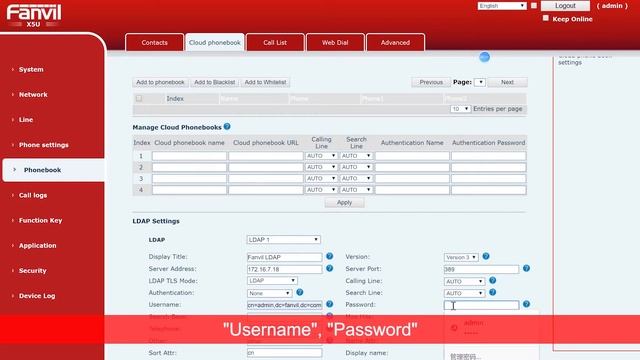Open System in the sidebar

click(x=31, y=69)
